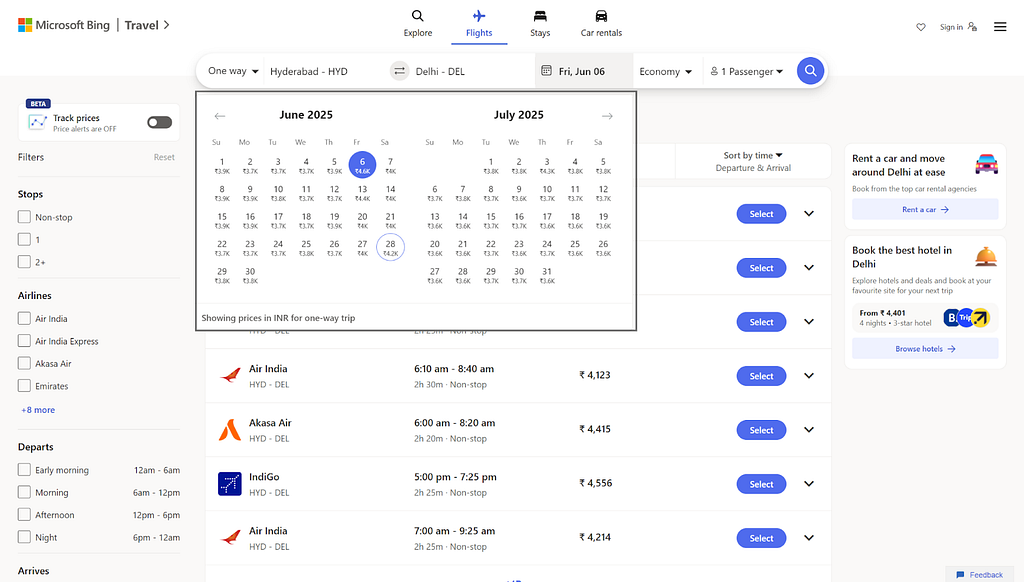Click the Rent a car button
This screenshot has height=582, width=1024.
coord(925,210)
